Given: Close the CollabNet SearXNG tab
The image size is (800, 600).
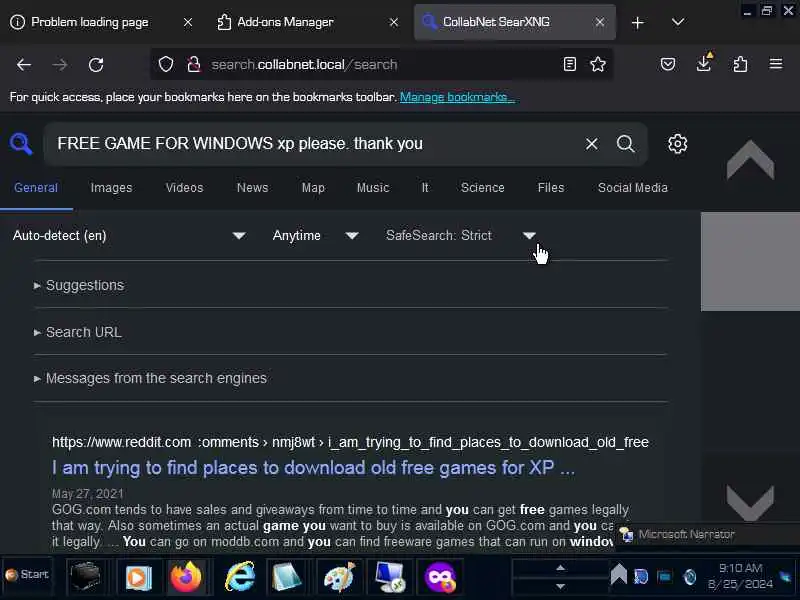Looking at the screenshot, I should (x=600, y=22).
